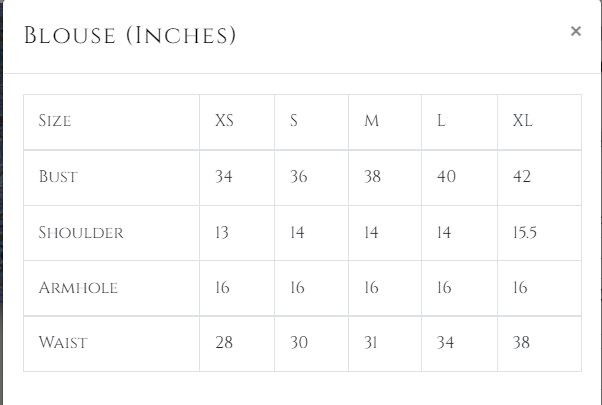This screenshot has width=602, height=405.
Task: Select the Bust row label
Action: tap(58, 177)
